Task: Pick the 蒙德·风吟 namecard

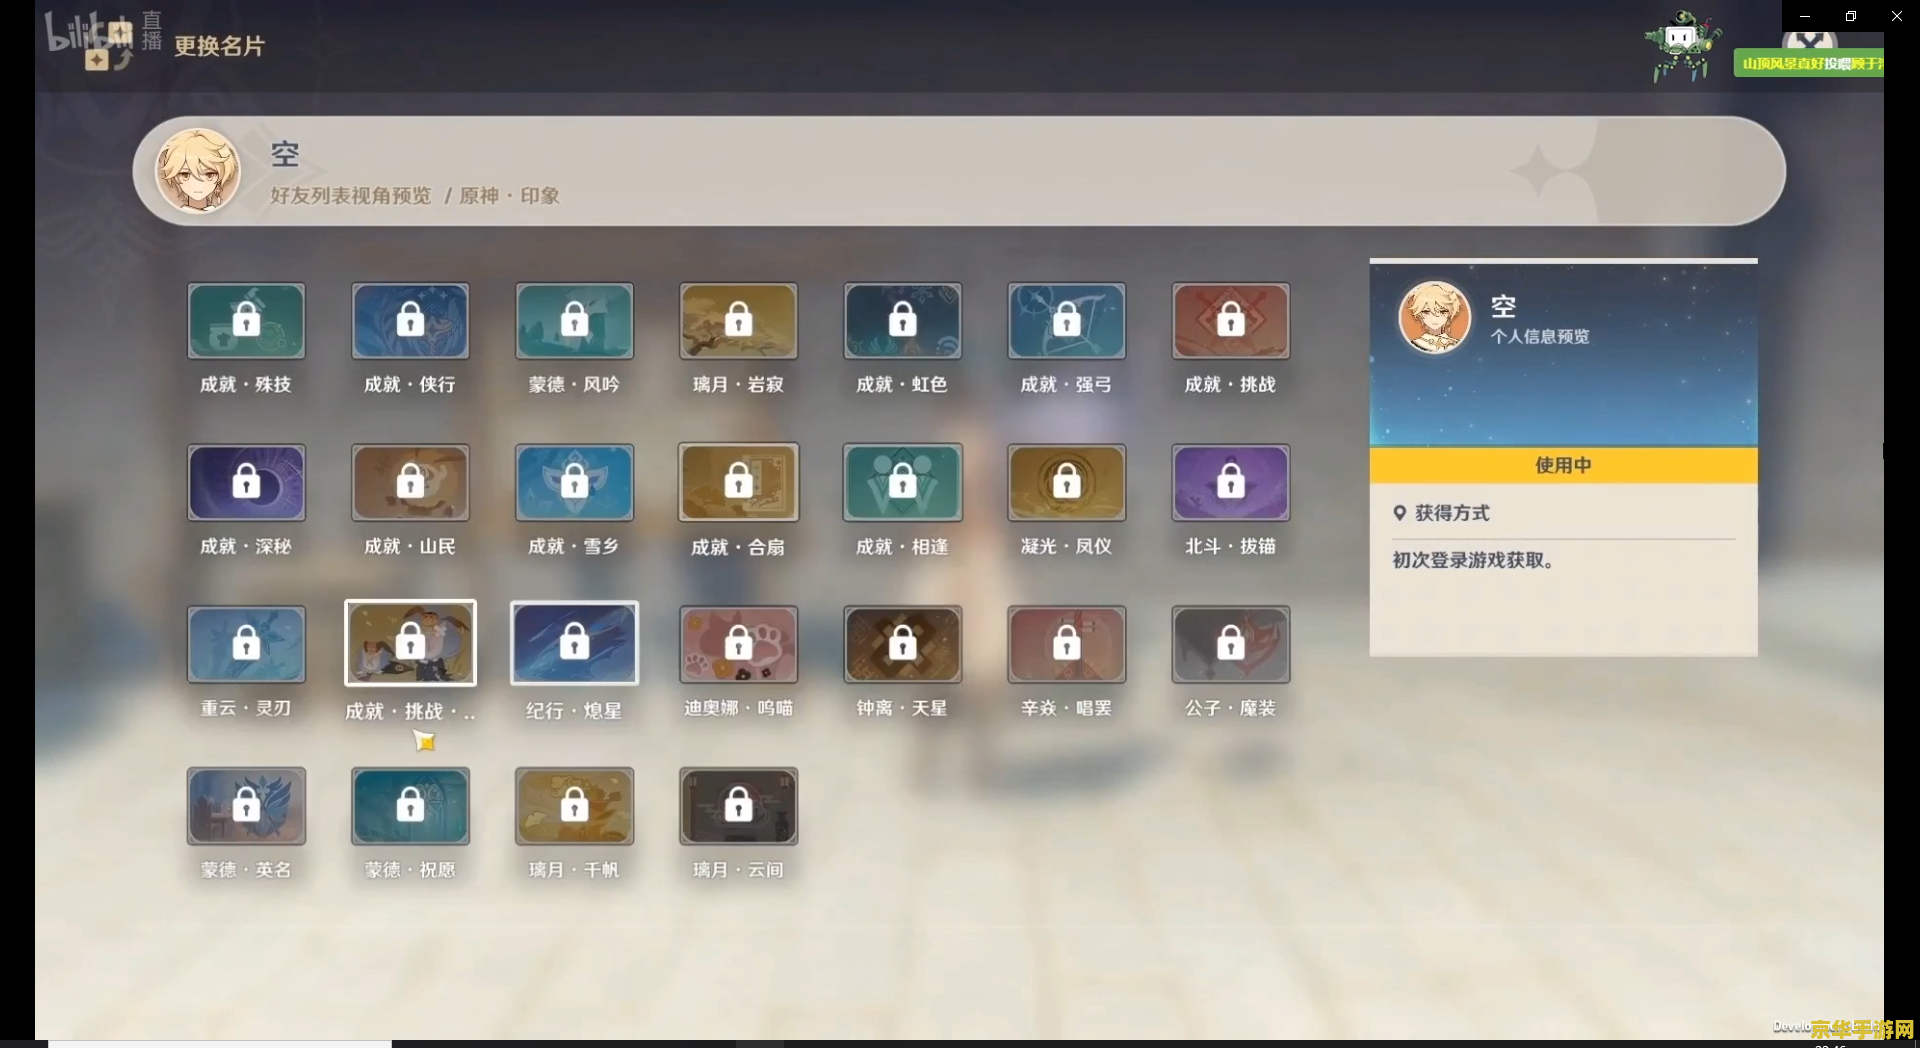Action: (574, 321)
